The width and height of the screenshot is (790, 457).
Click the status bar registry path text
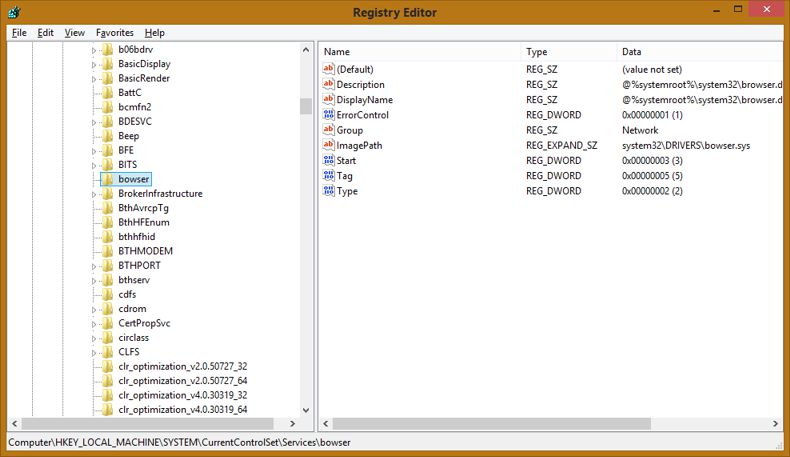pos(179,442)
